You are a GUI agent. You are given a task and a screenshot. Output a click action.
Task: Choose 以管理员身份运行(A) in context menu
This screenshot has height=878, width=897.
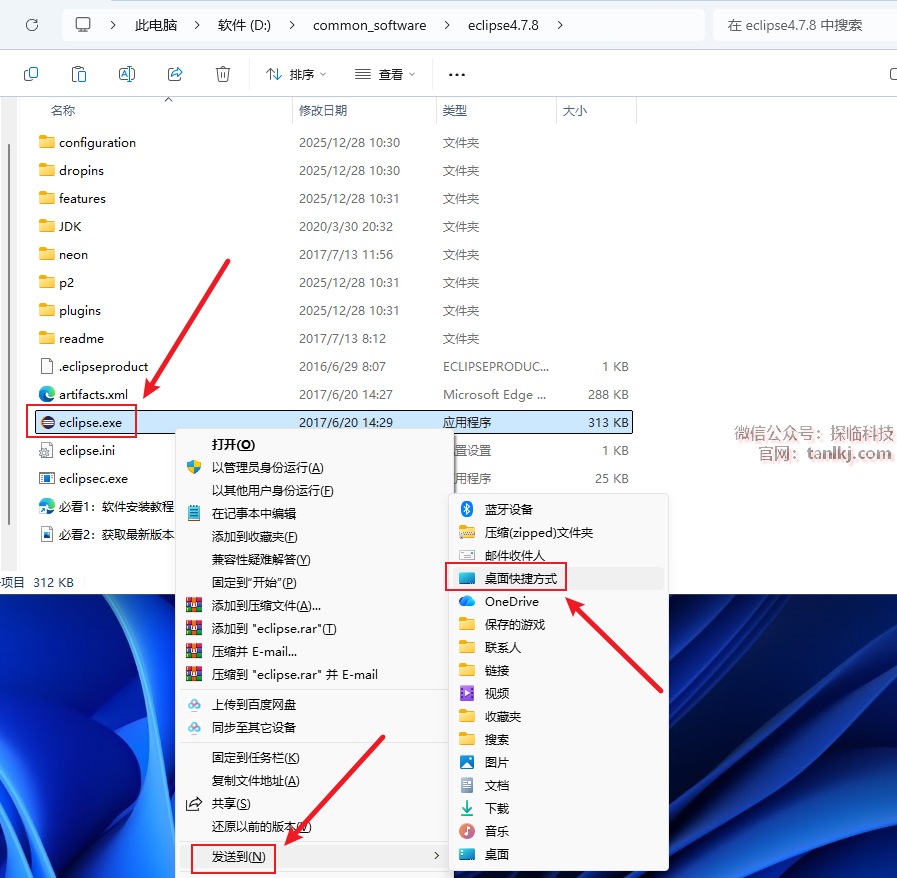click(268, 467)
